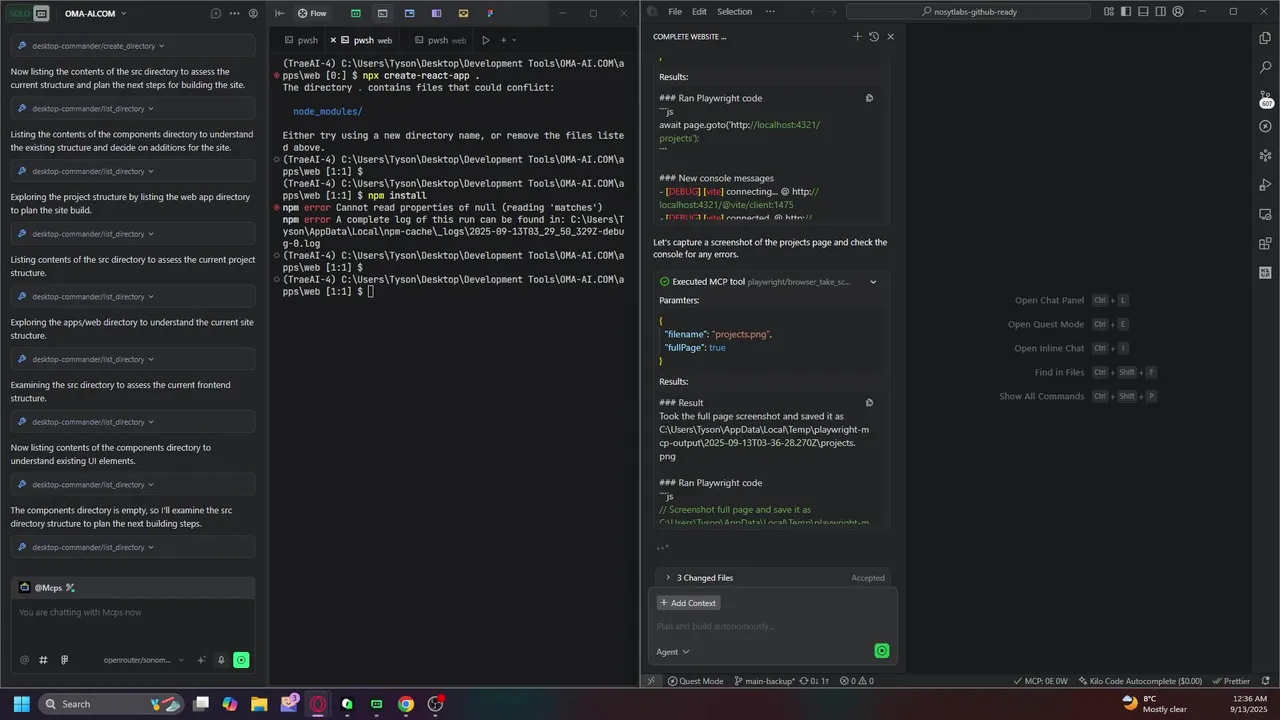Viewport: 1280px width, 720px height.
Task: Collapse the Executed MCP tool section
Action: click(873, 282)
